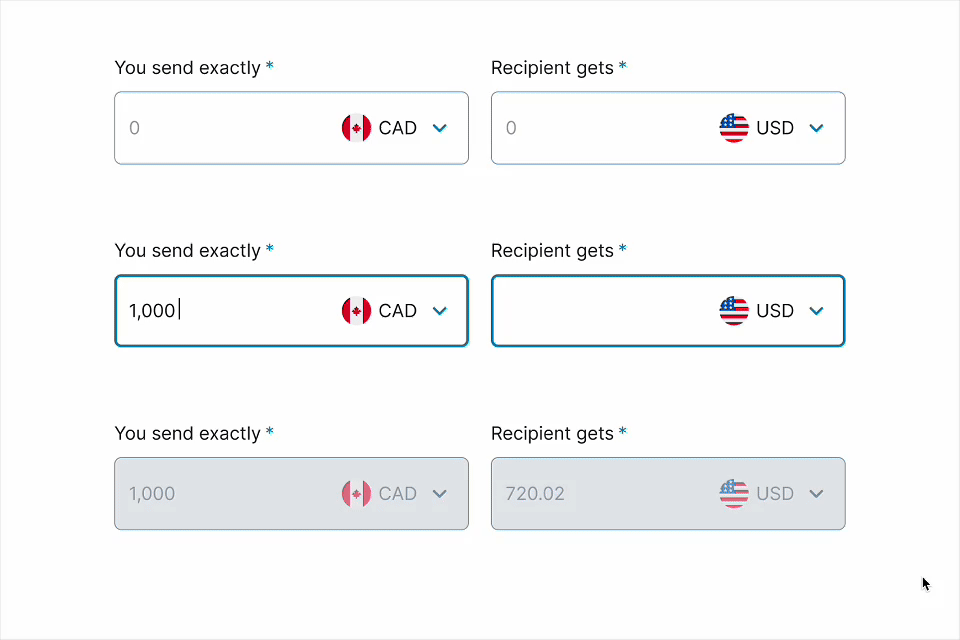Click the US flag next to the 720.02 amount

[x=734, y=493]
